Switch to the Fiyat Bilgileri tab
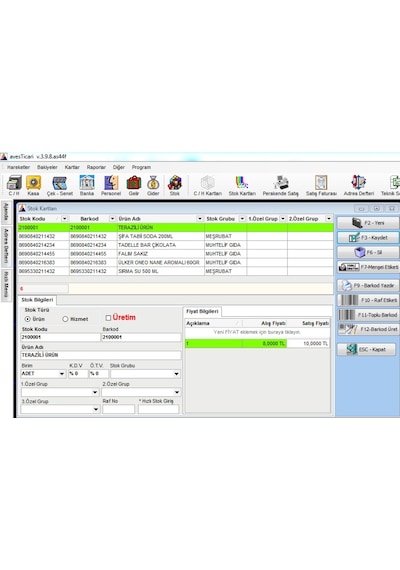400x570 pixels. pyautogui.click(x=202, y=311)
